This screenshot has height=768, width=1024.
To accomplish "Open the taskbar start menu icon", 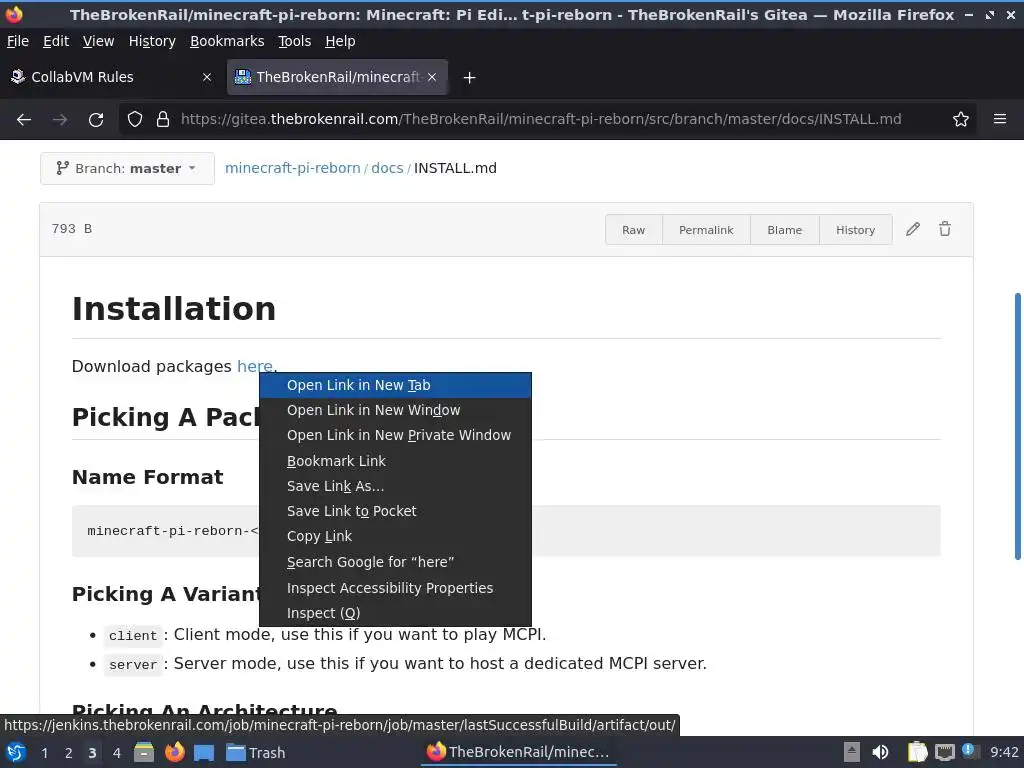I will (x=16, y=752).
